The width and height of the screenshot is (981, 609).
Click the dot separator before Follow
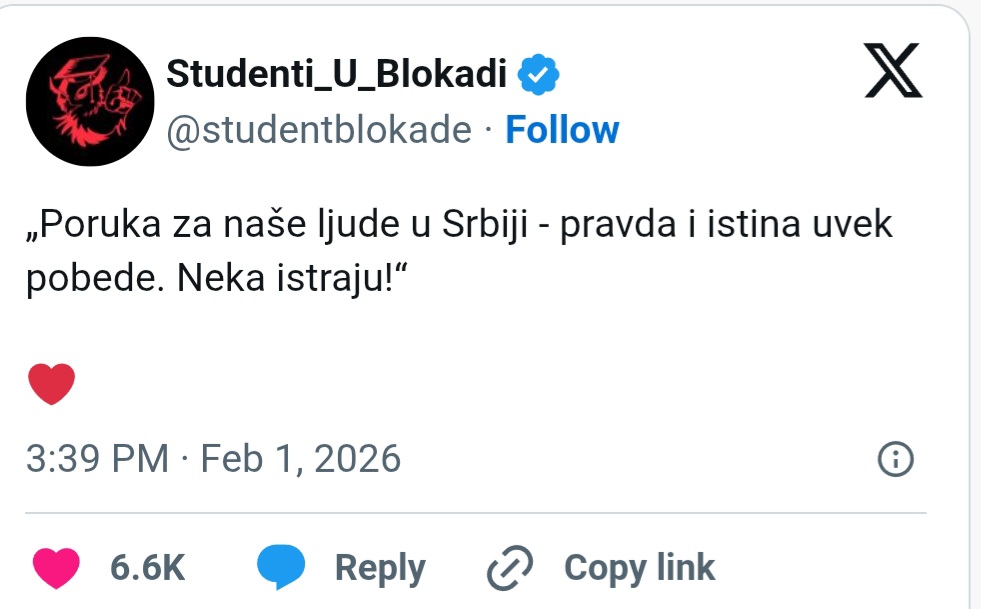(488, 130)
